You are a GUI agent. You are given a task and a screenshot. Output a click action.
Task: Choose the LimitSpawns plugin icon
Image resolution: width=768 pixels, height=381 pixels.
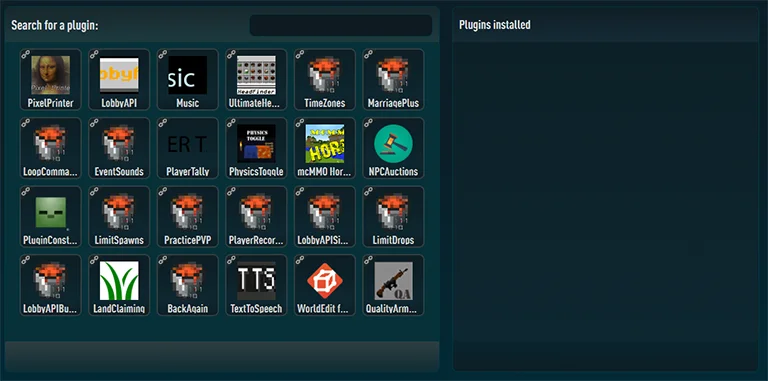pyautogui.click(x=119, y=212)
